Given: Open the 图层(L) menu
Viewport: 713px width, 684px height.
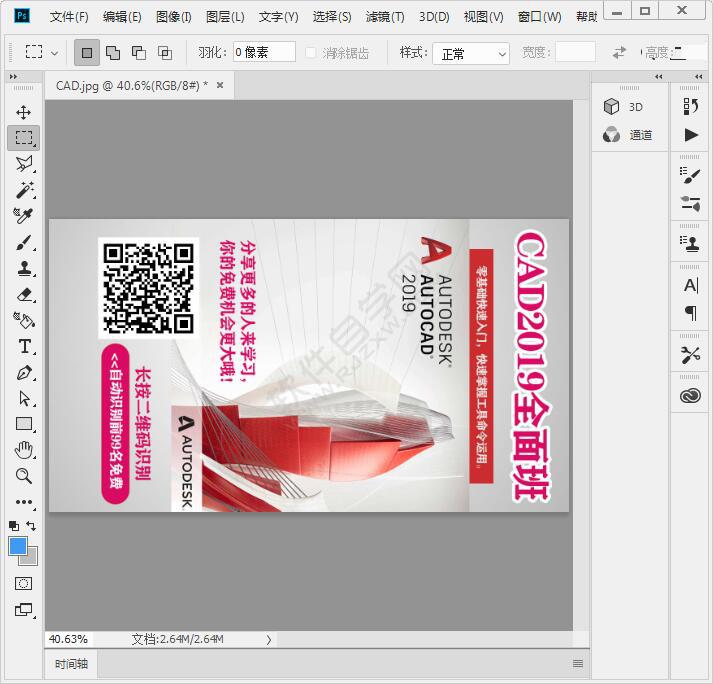Looking at the screenshot, I should [x=225, y=17].
